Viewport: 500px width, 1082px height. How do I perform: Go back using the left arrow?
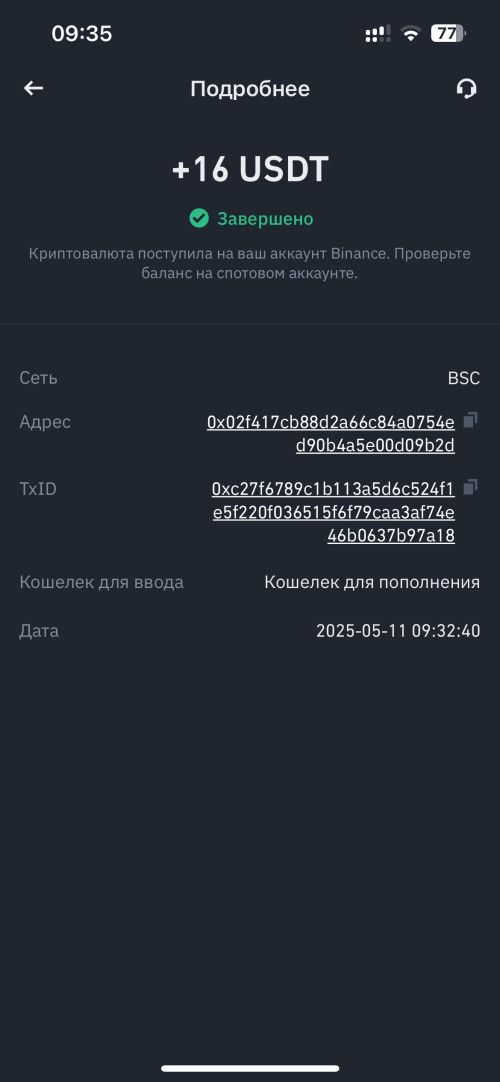point(33,88)
